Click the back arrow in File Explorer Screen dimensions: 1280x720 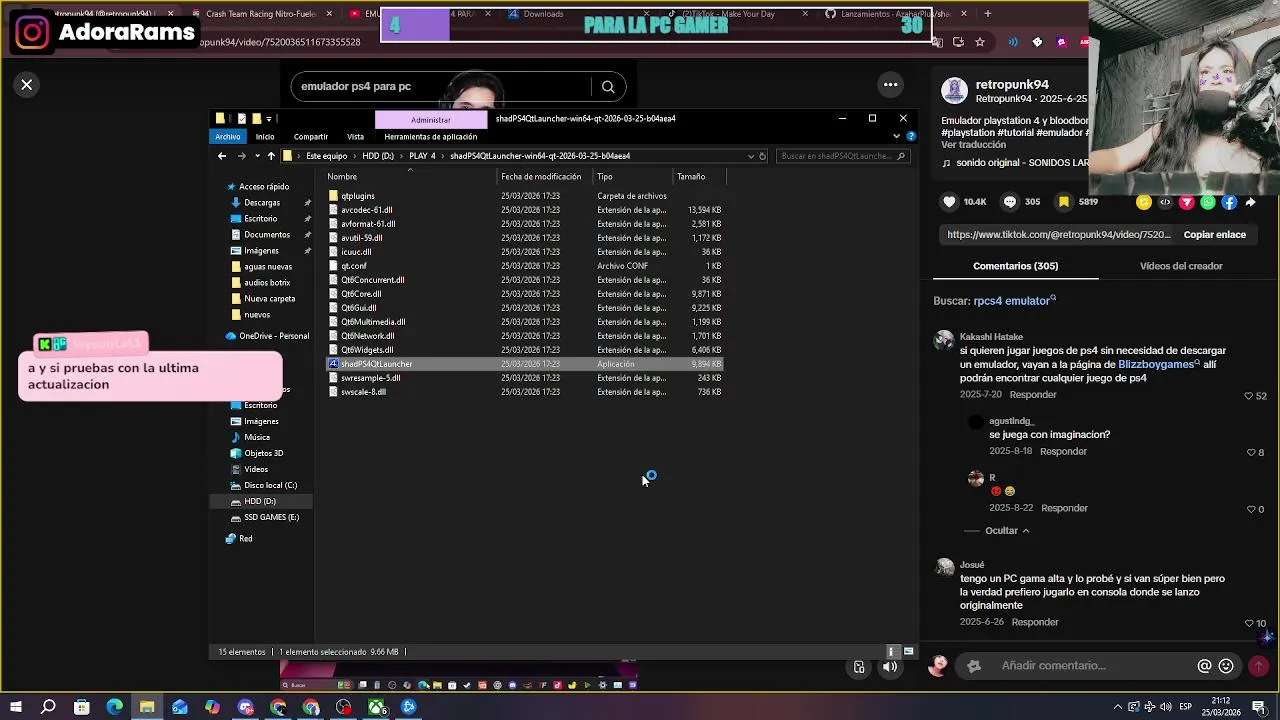pyautogui.click(x=222, y=156)
